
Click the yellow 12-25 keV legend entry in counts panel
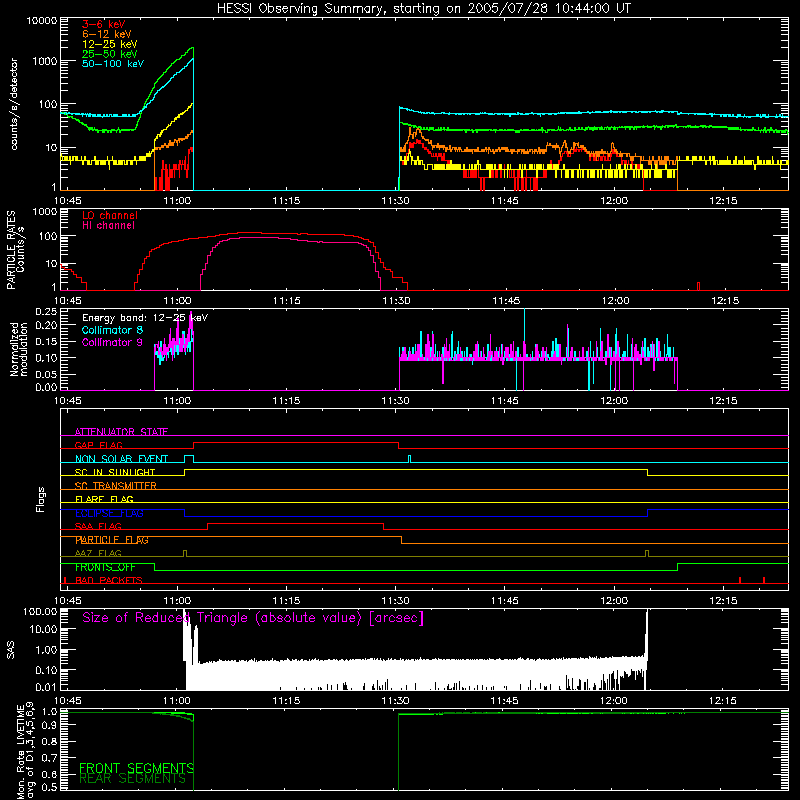click(x=110, y=44)
